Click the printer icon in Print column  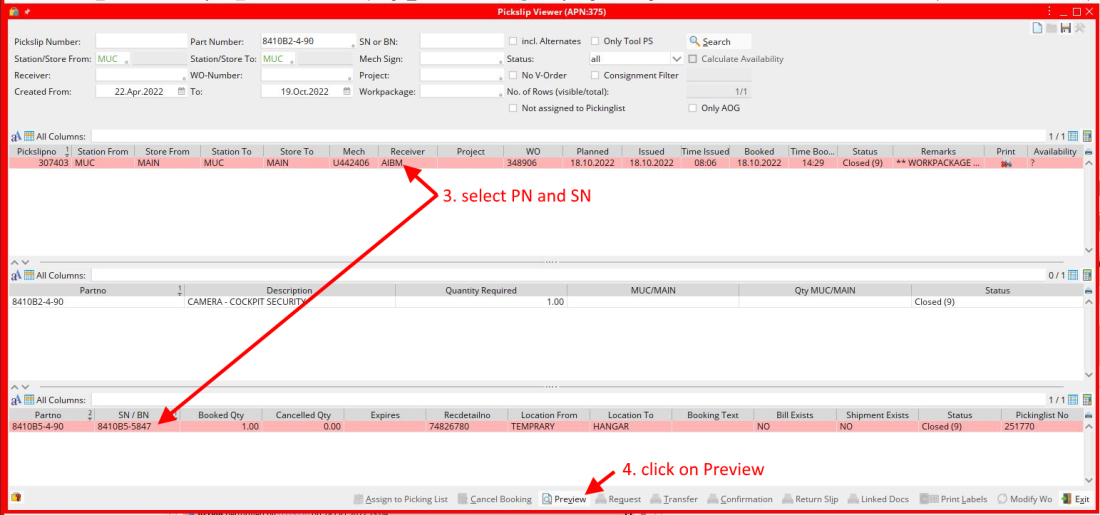1005,163
